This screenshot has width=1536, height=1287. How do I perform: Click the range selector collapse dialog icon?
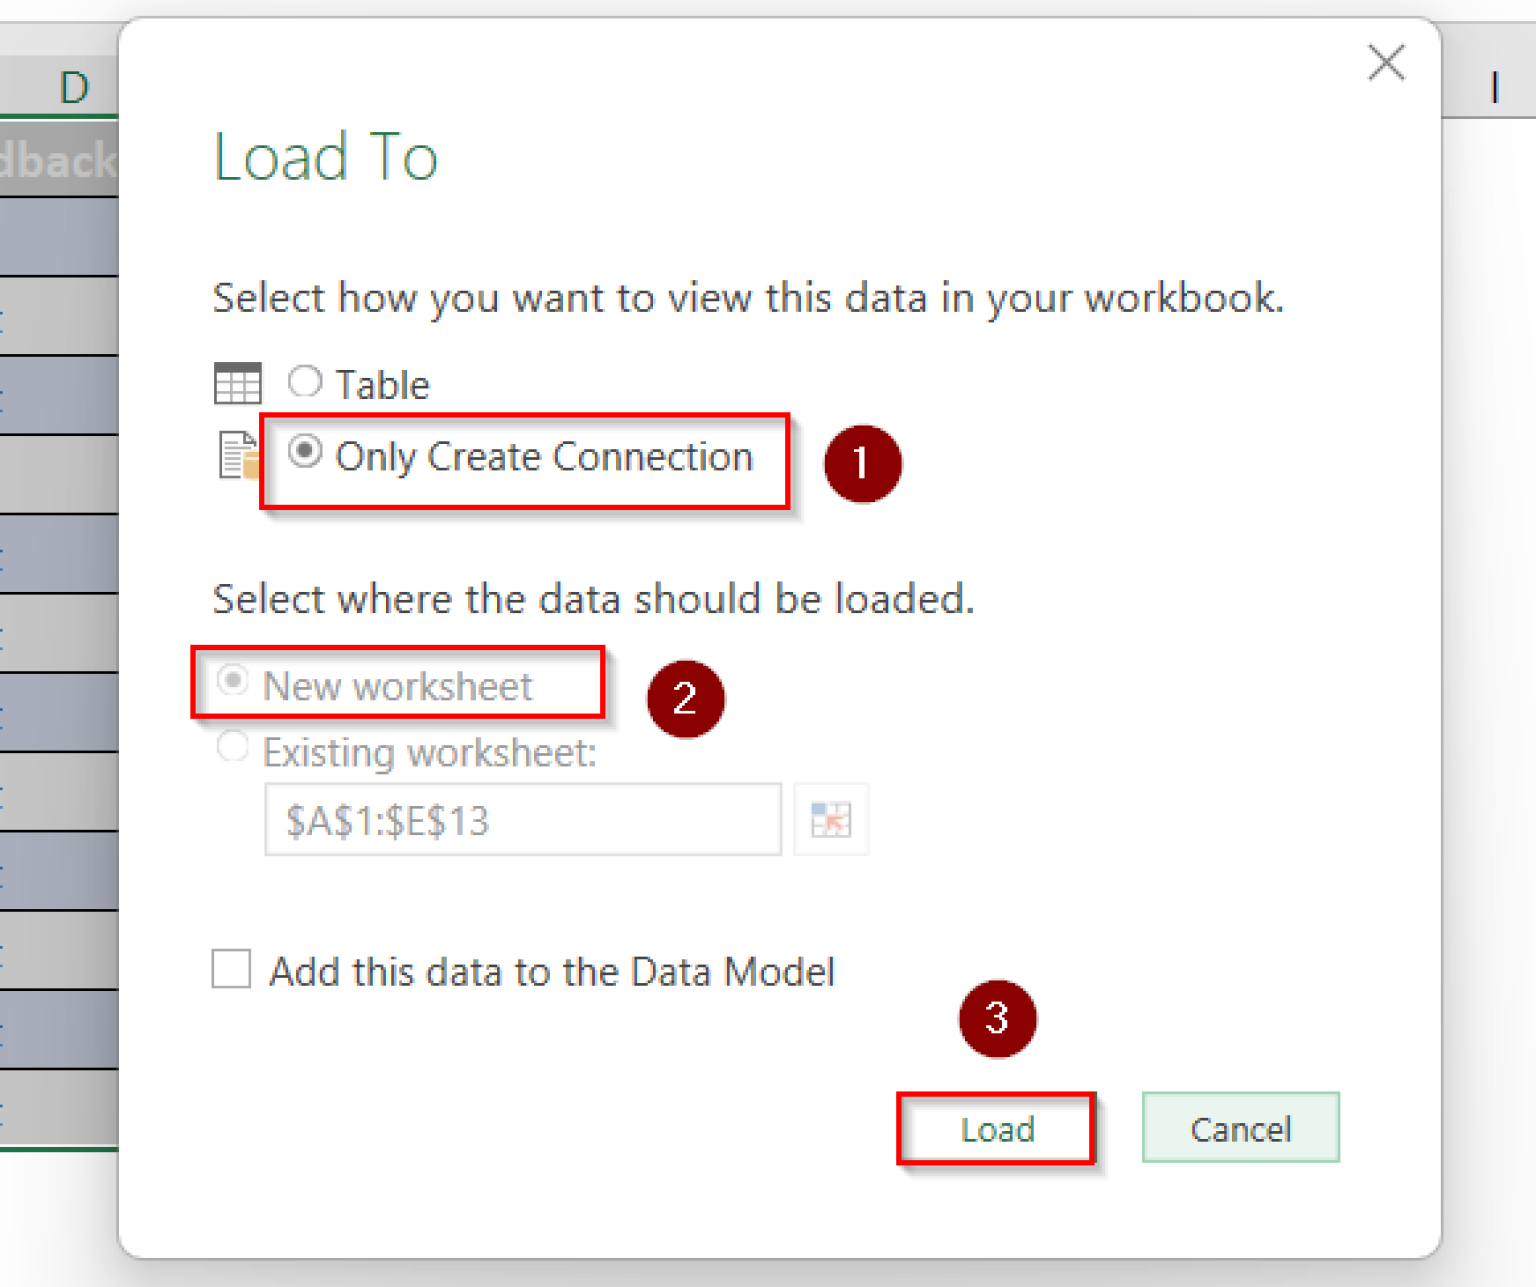pos(831,819)
